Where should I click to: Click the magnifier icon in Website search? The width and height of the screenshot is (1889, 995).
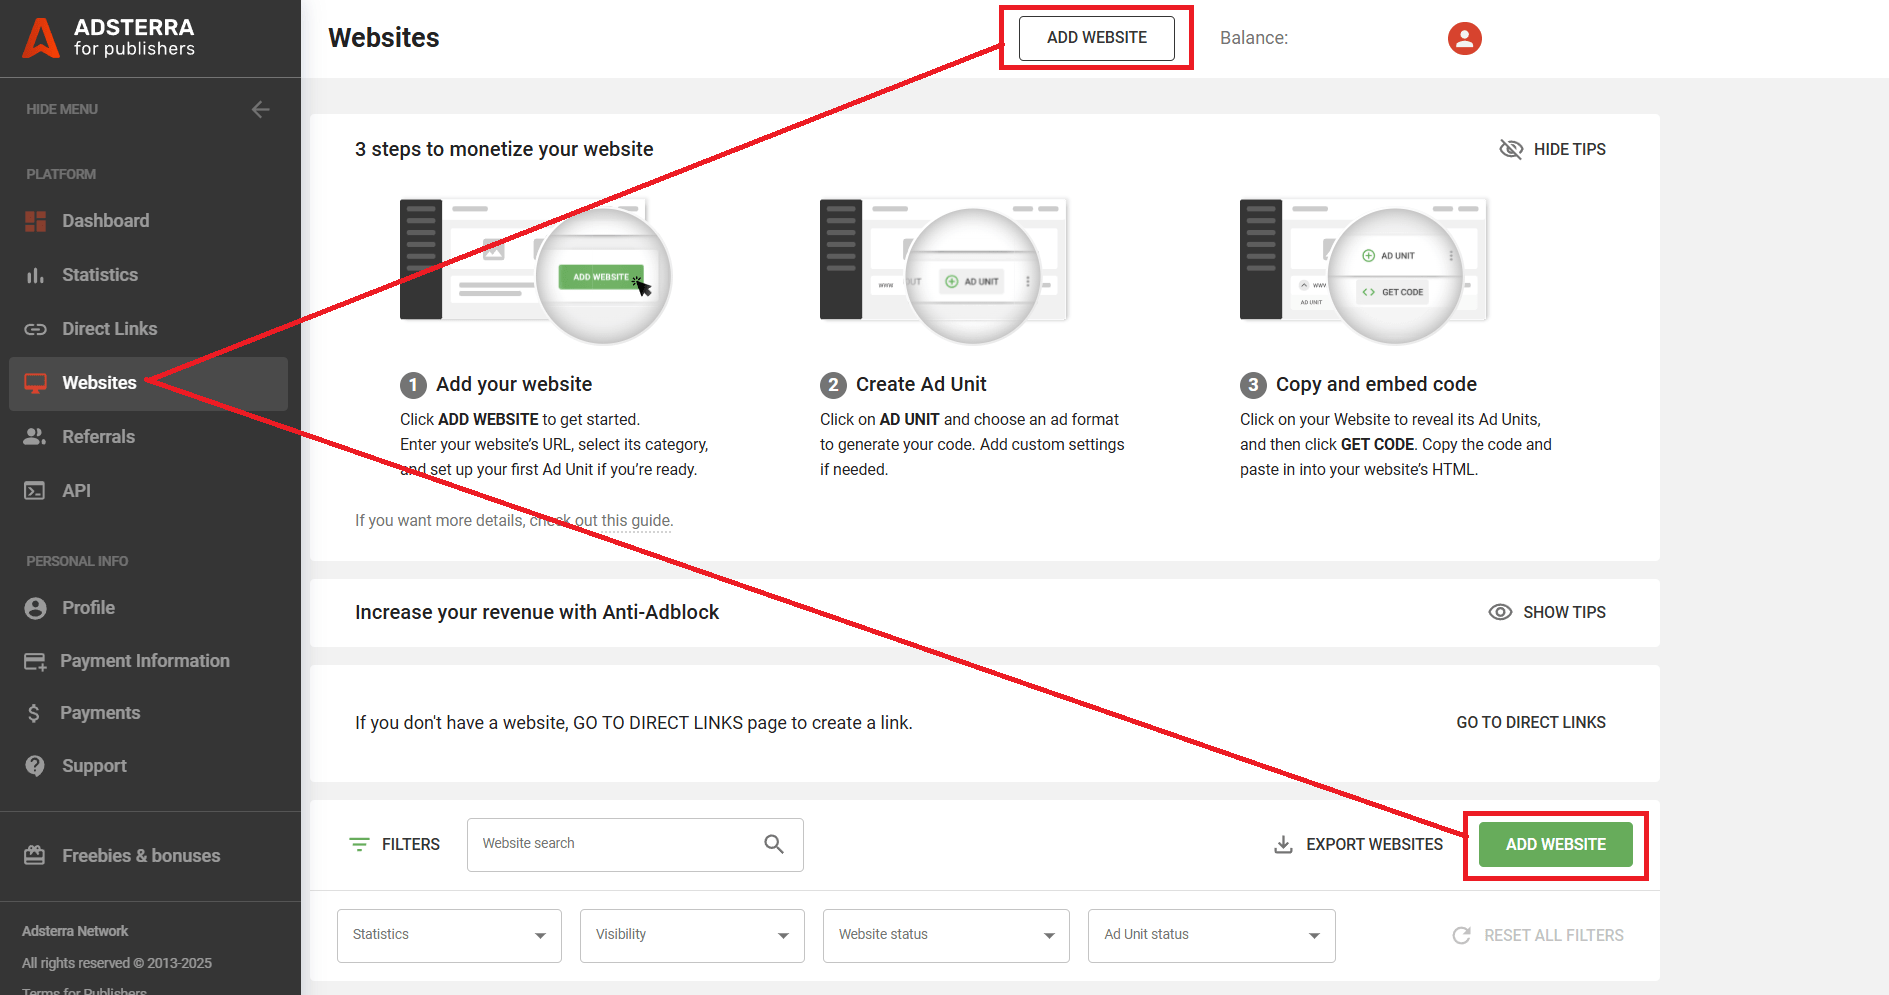point(774,844)
